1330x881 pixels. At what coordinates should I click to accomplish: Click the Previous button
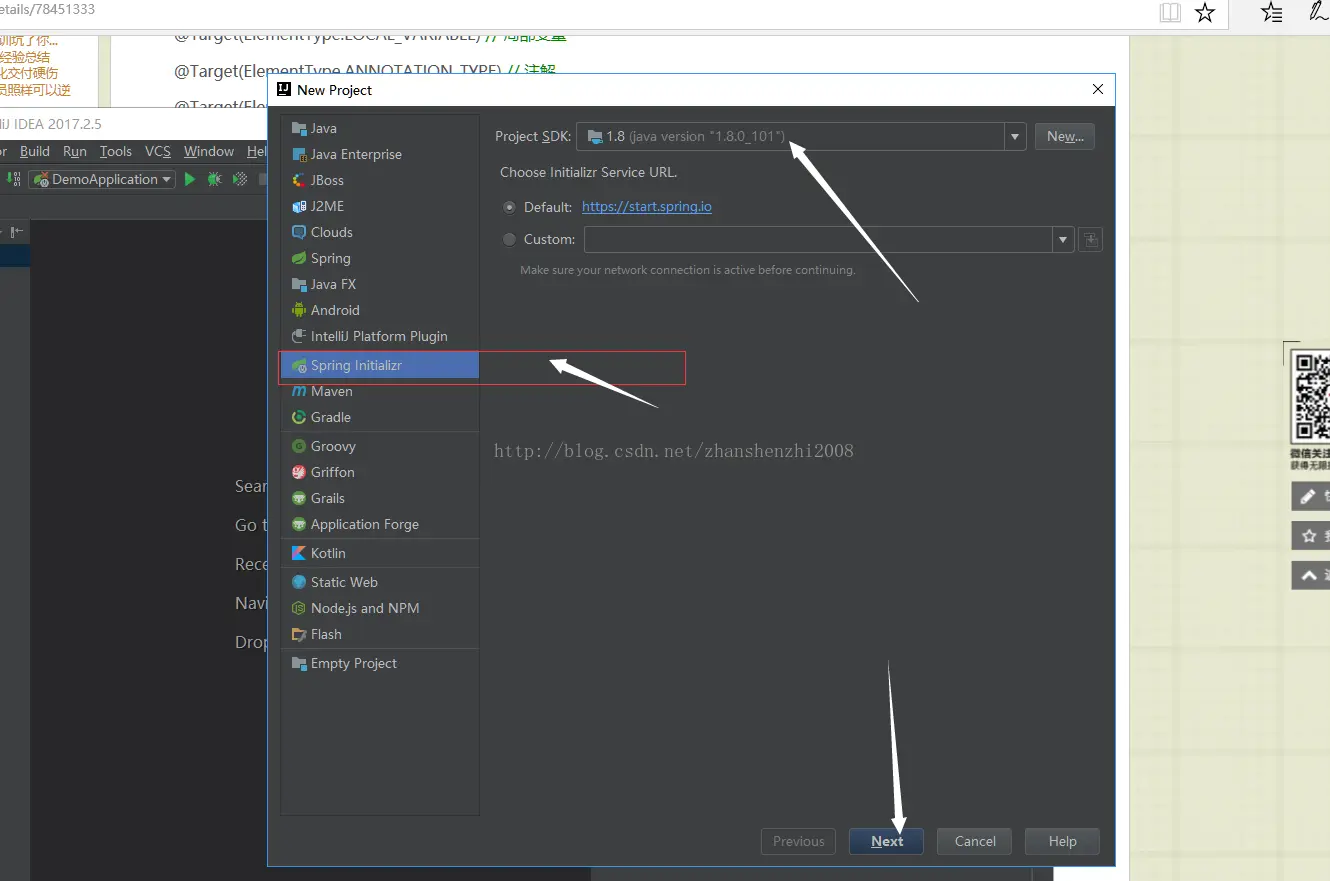click(798, 841)
